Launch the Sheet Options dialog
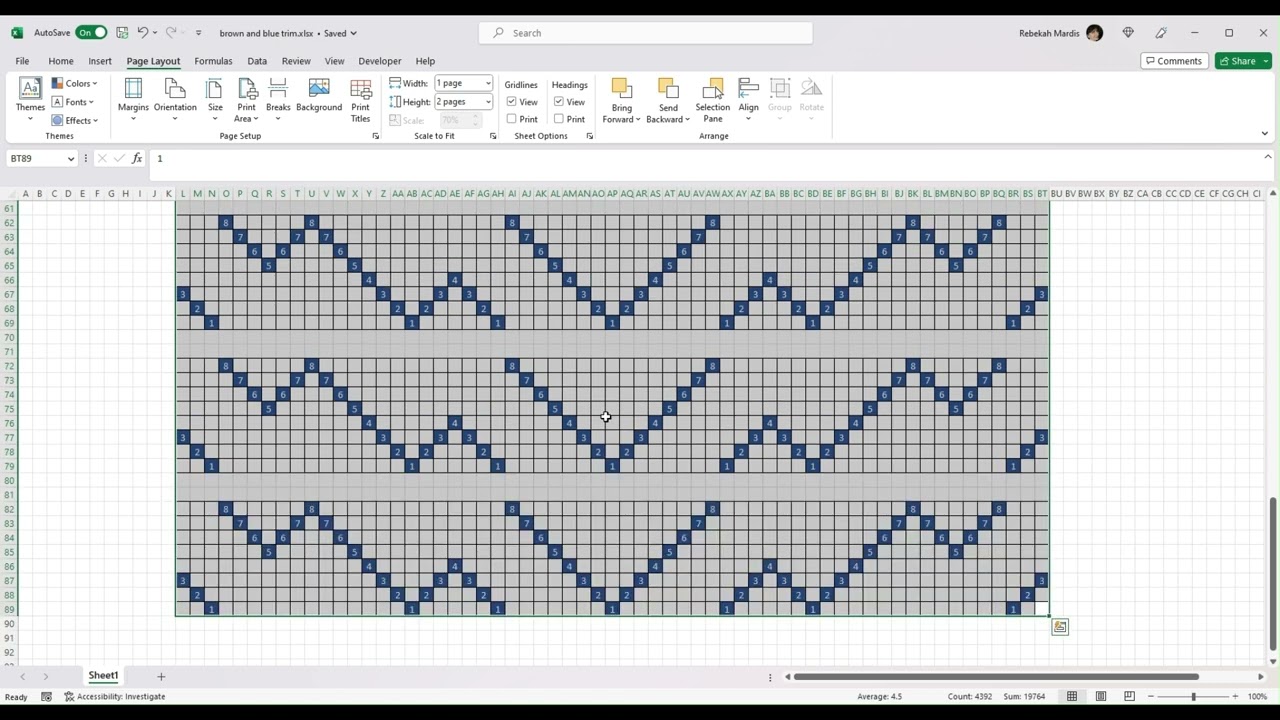This screenshot has width=1280, height=720. click(x=589, y=136)
